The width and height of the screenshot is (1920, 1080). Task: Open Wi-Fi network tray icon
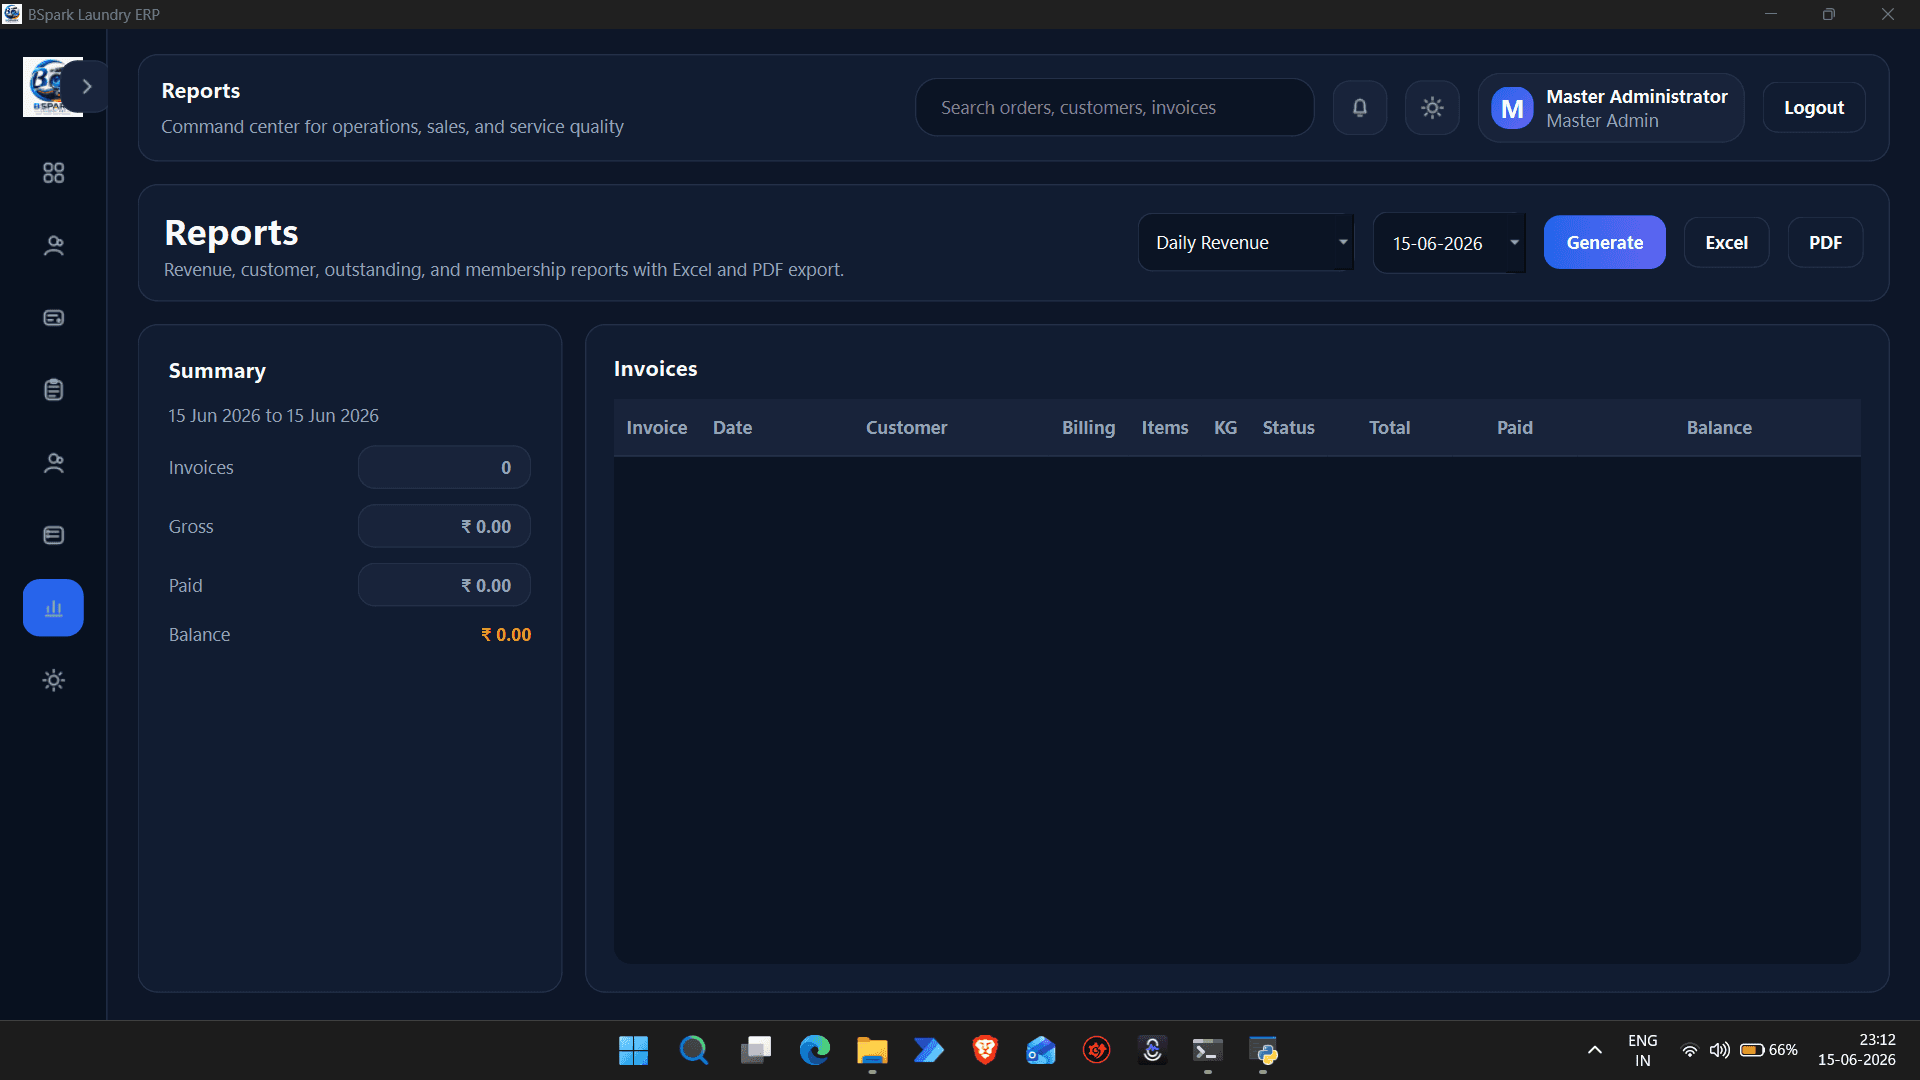(1689, 1050)
